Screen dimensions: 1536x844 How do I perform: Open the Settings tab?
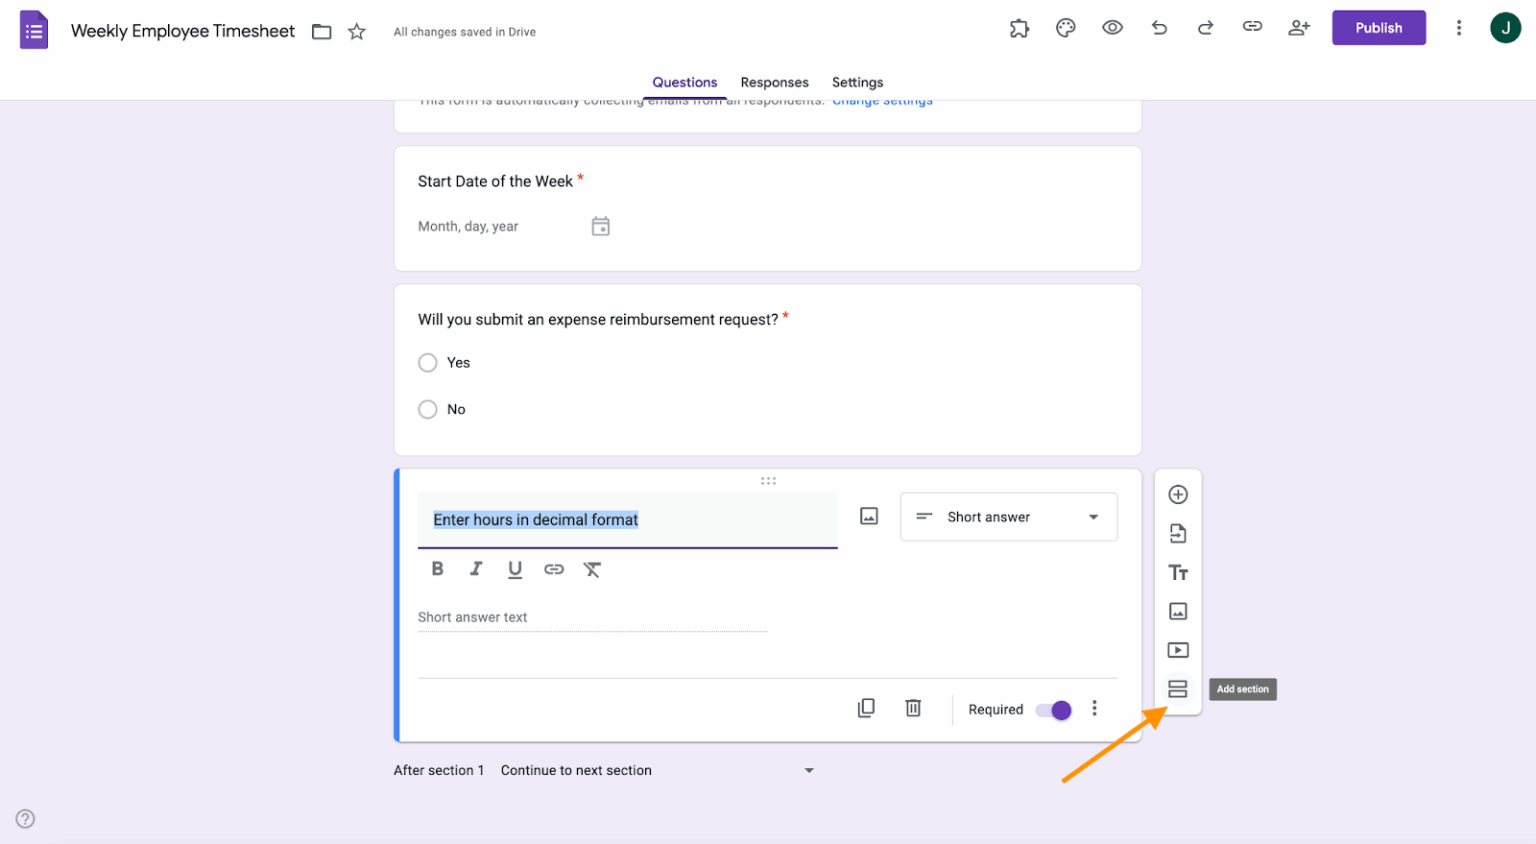coord(857,82)
